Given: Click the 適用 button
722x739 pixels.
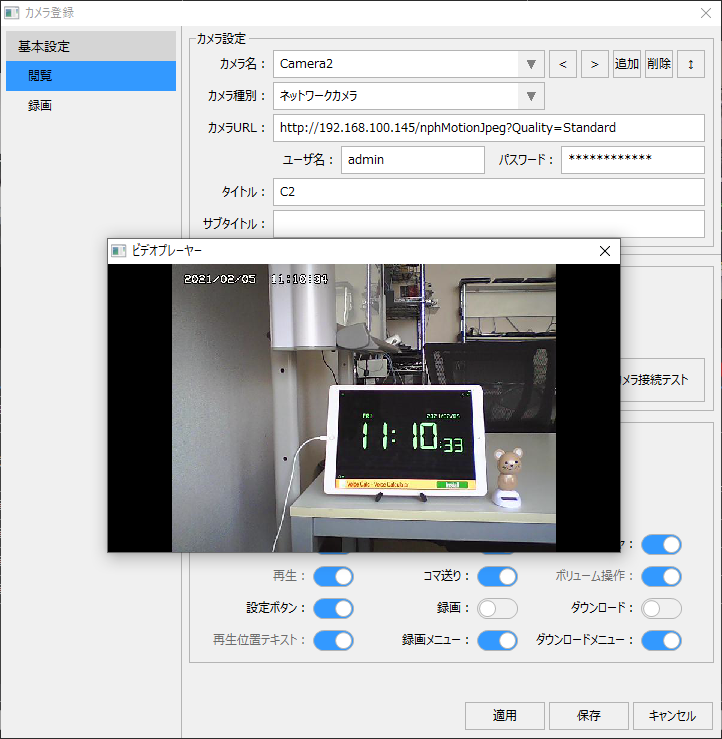Looking at the screenshot, I should tap(505, 716).
